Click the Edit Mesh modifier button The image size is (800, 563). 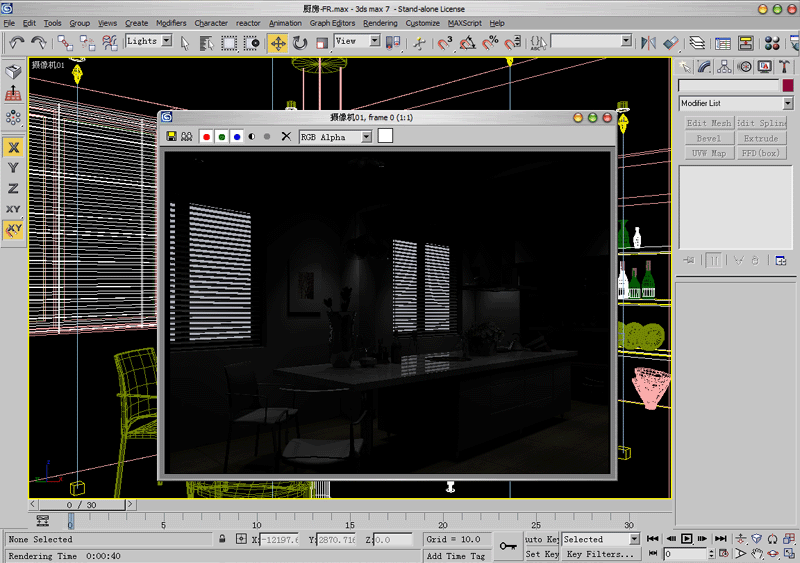pyautogui.click(x=709, y=123)
